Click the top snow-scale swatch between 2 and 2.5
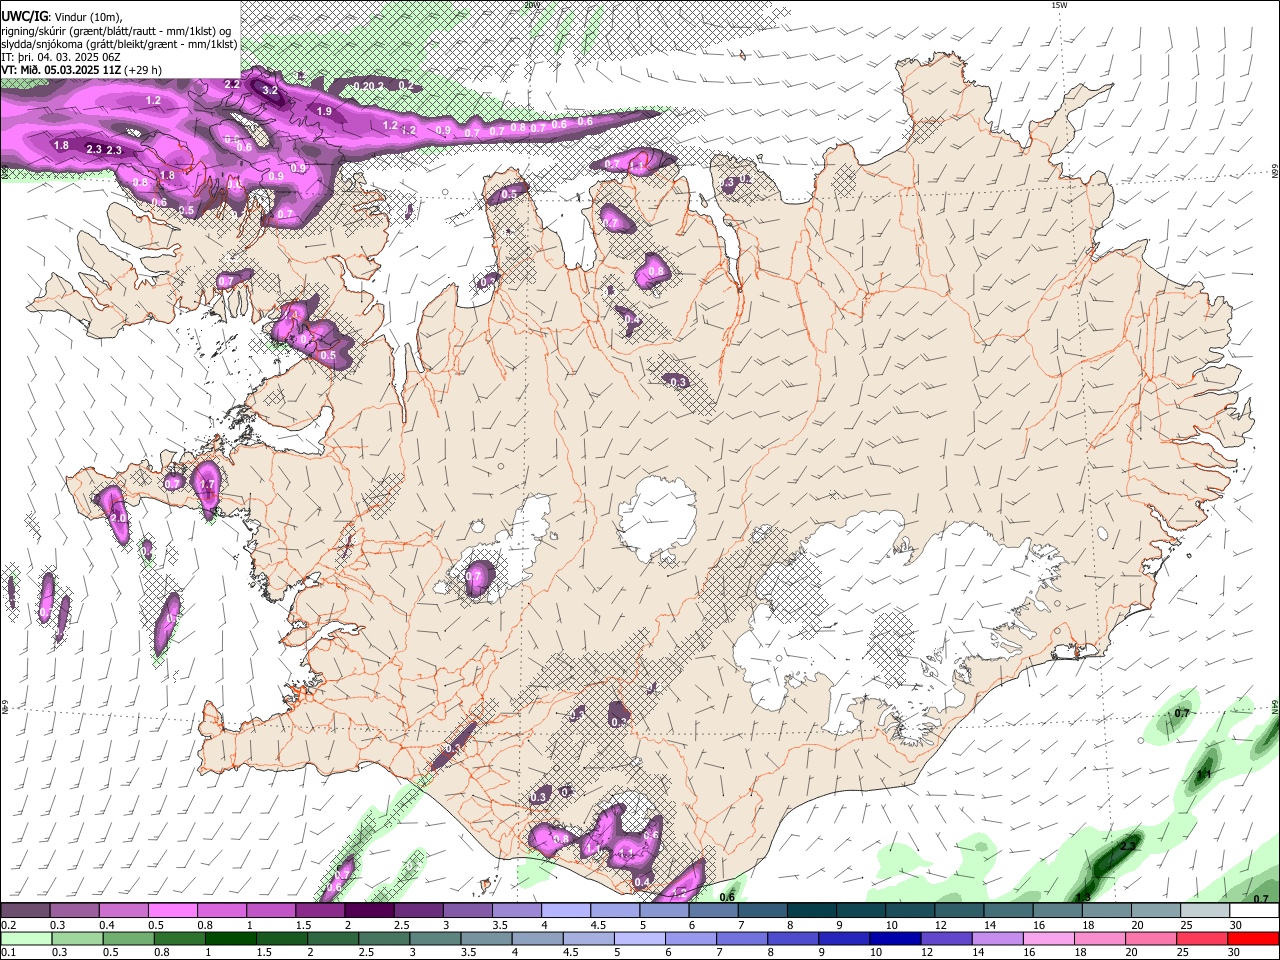This screenshot has width=1280, height=960. coord(369,911)
